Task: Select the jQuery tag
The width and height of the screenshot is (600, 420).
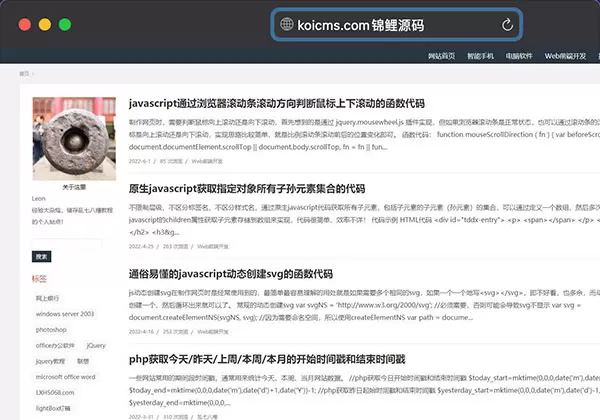Action: point(96,345)
